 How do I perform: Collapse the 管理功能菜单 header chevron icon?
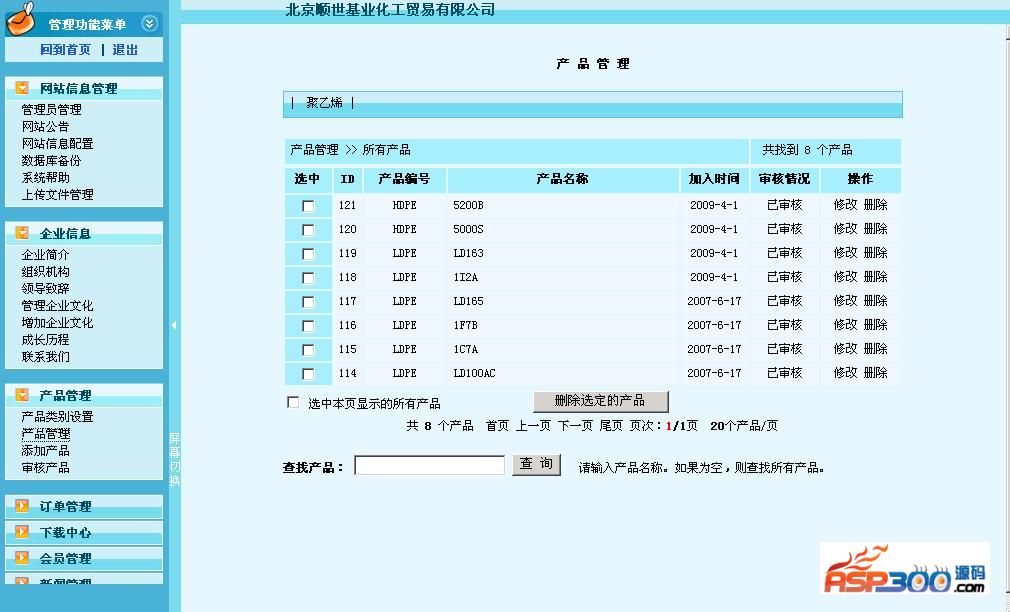(x=149, y=24)
